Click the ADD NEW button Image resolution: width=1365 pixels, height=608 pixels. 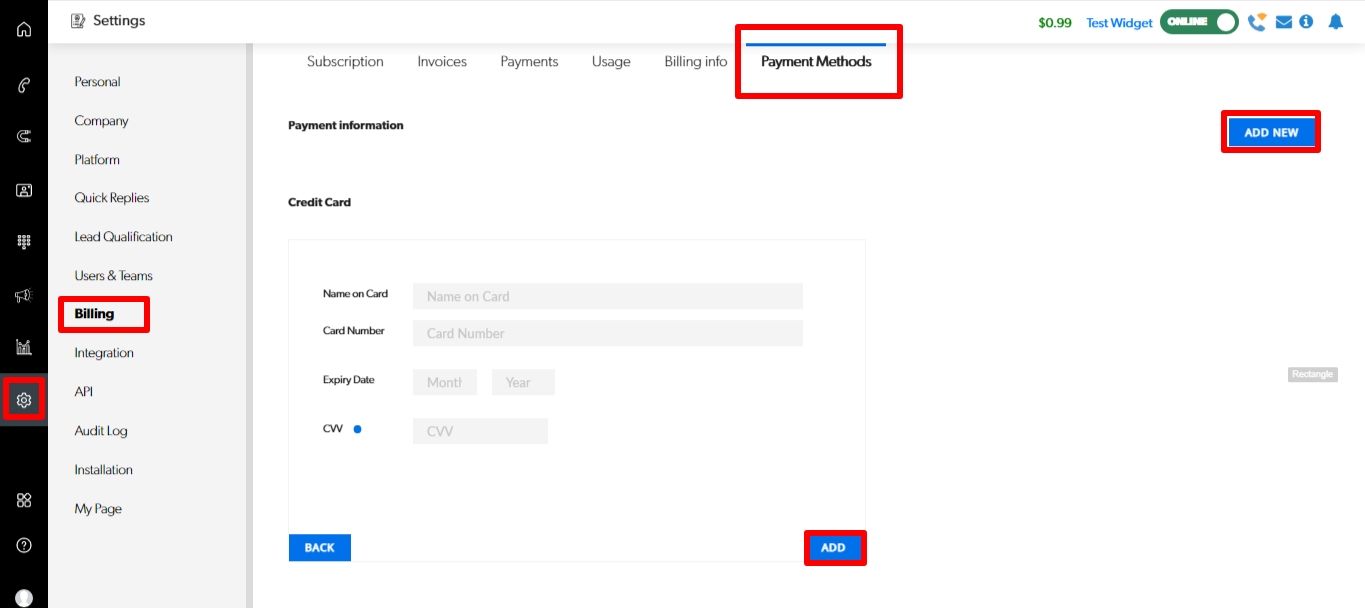[1271, 132]
